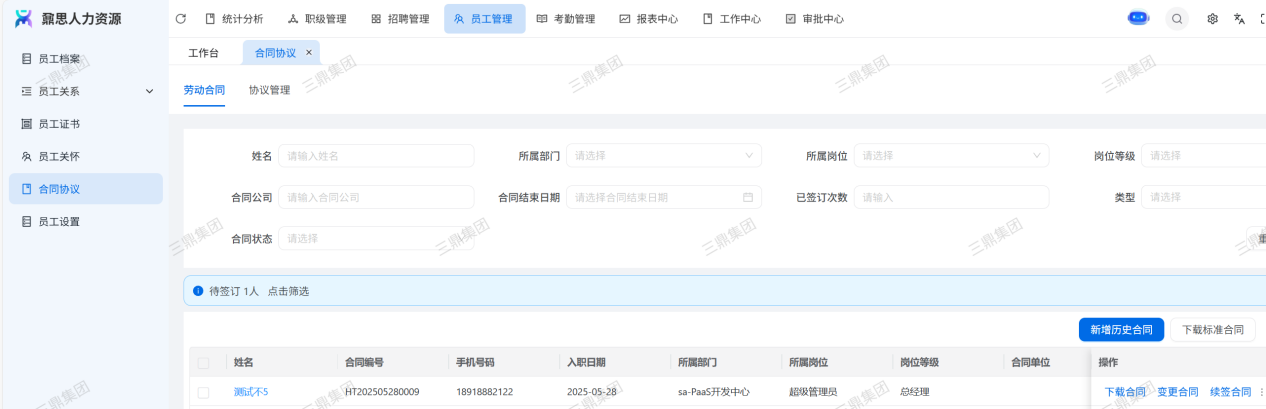Click the 新增历史合同 button

point(1121,329)
